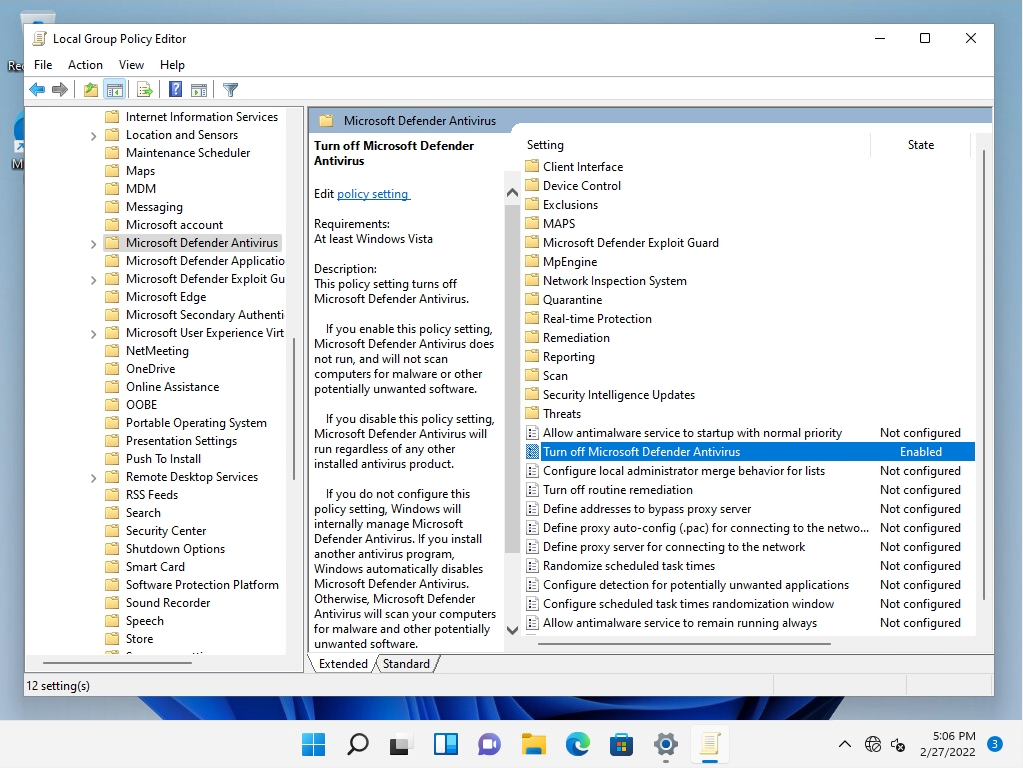Click the volume icon in system tray
Image resolution: width=1023 pixels, height=768 pixels.
[x=898, y=744]
